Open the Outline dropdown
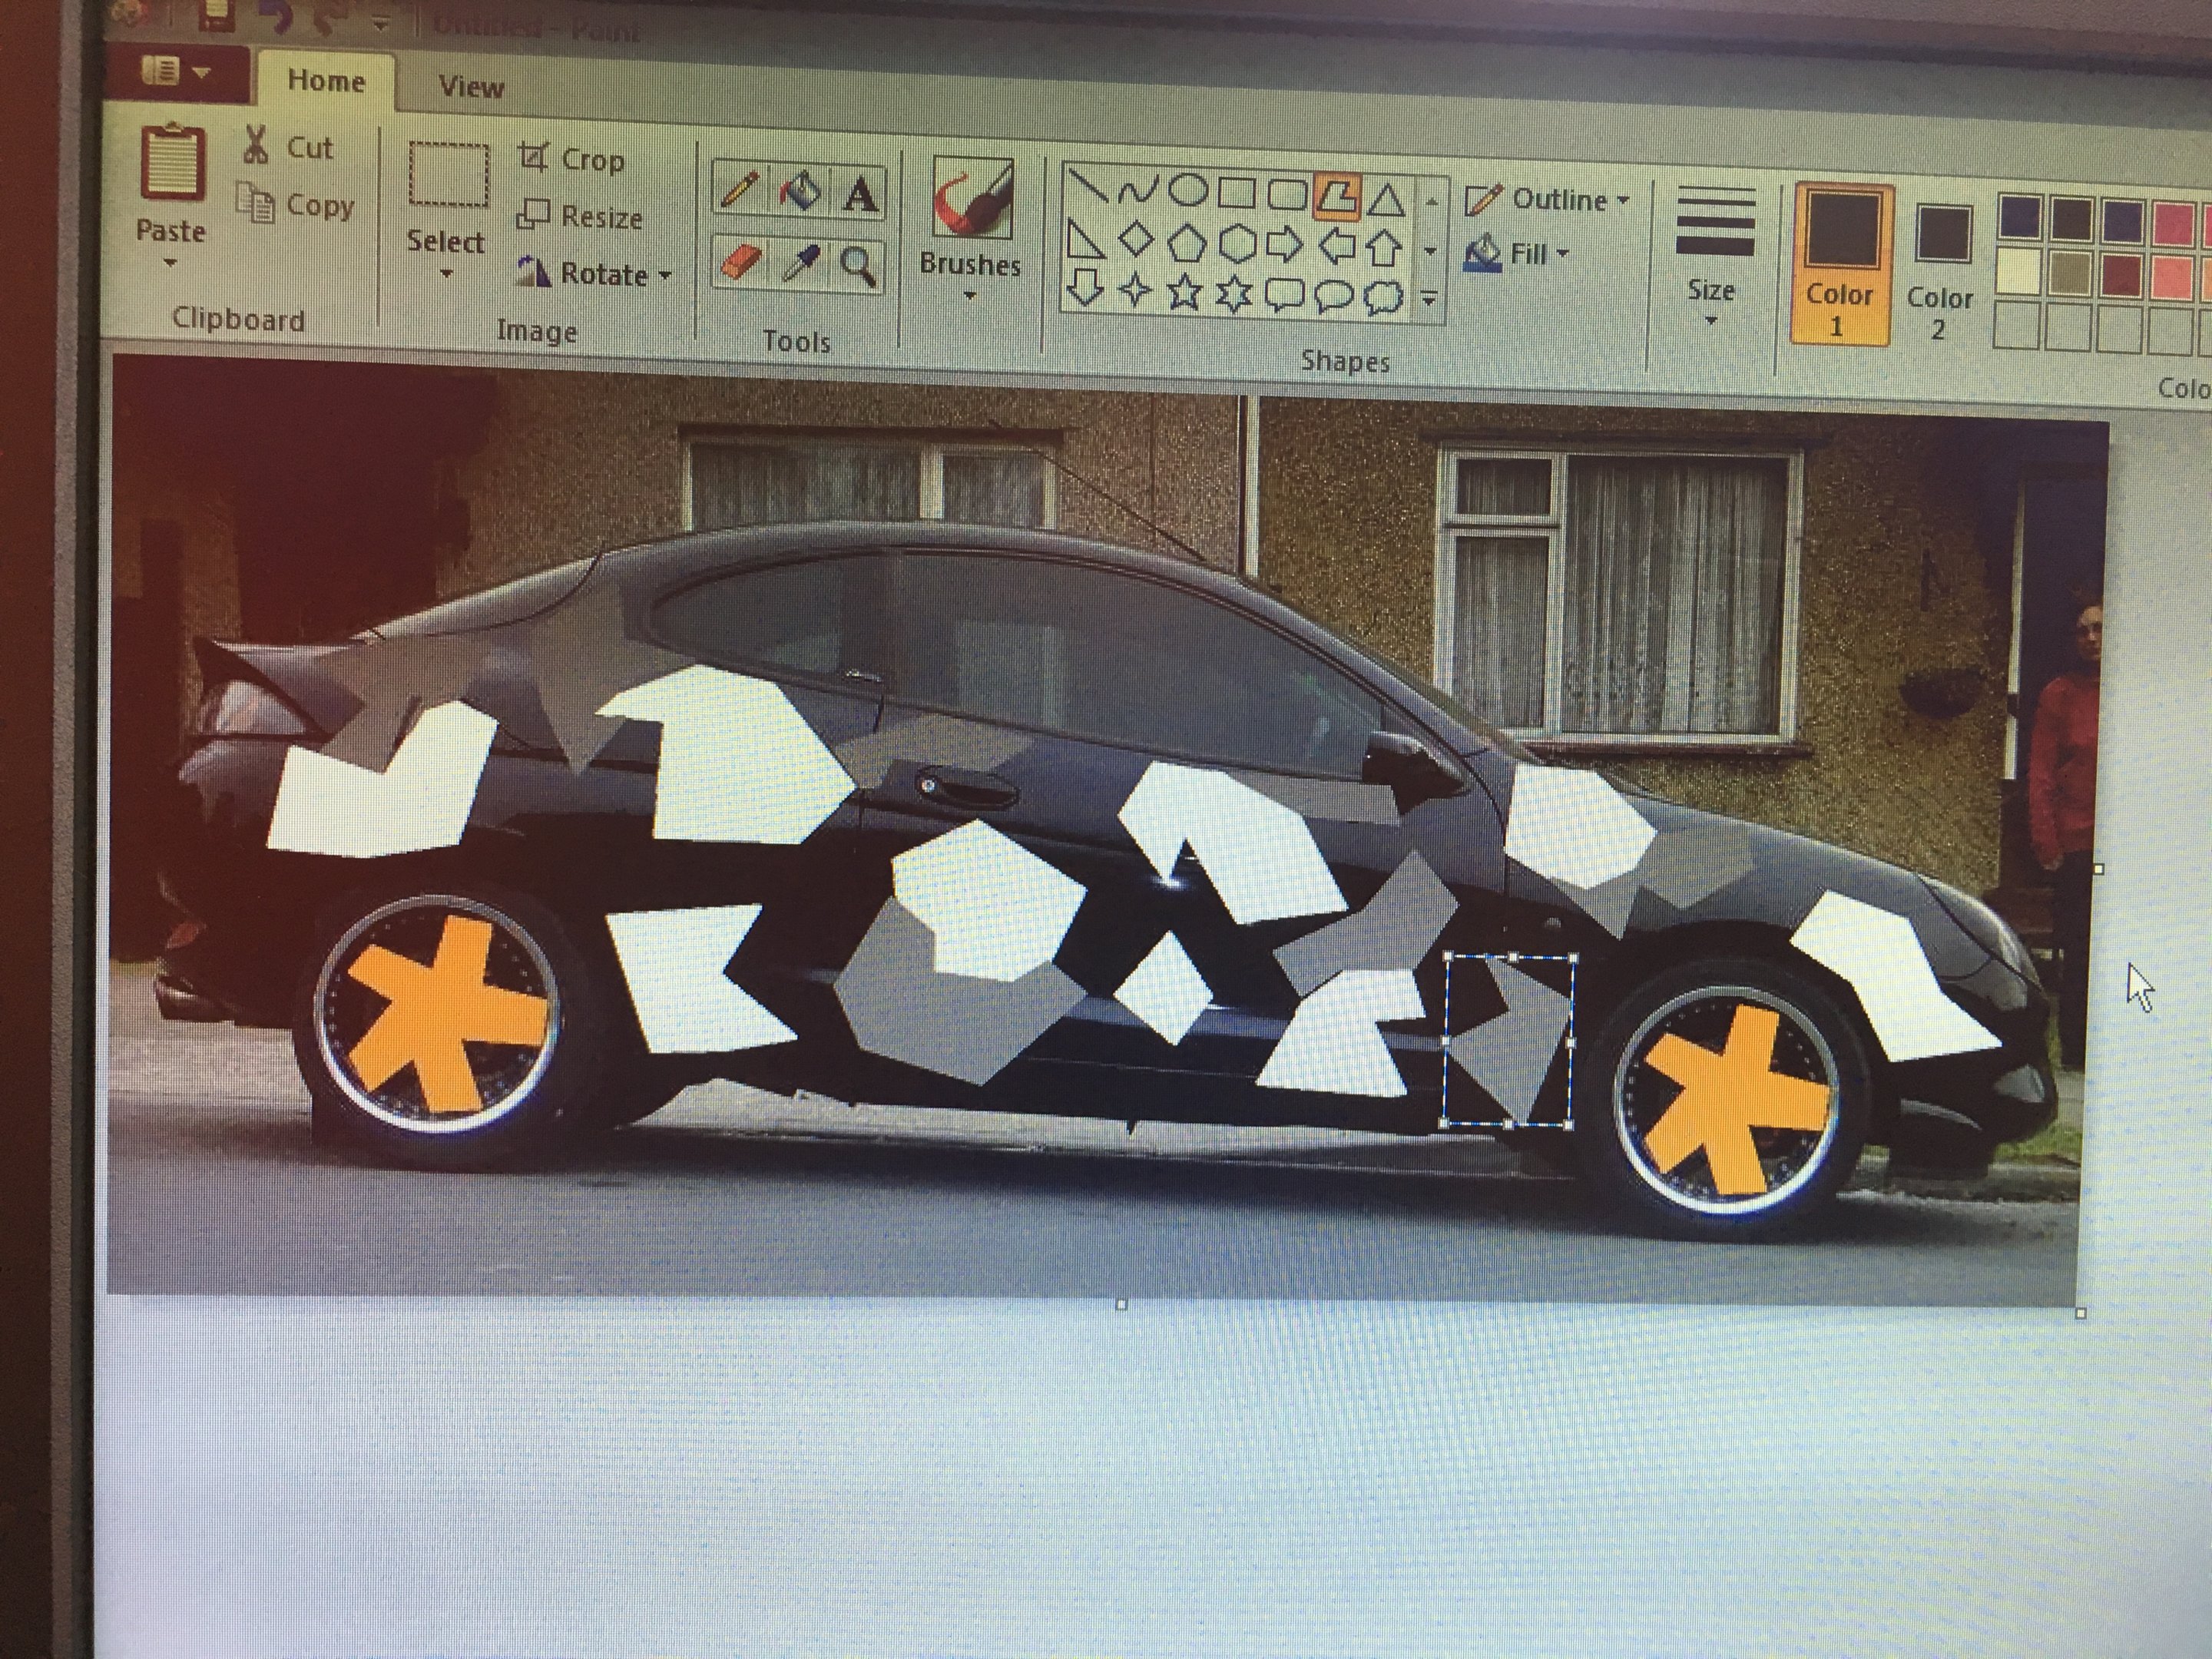2212x1659 pixels. click(x=1546, y=200)
